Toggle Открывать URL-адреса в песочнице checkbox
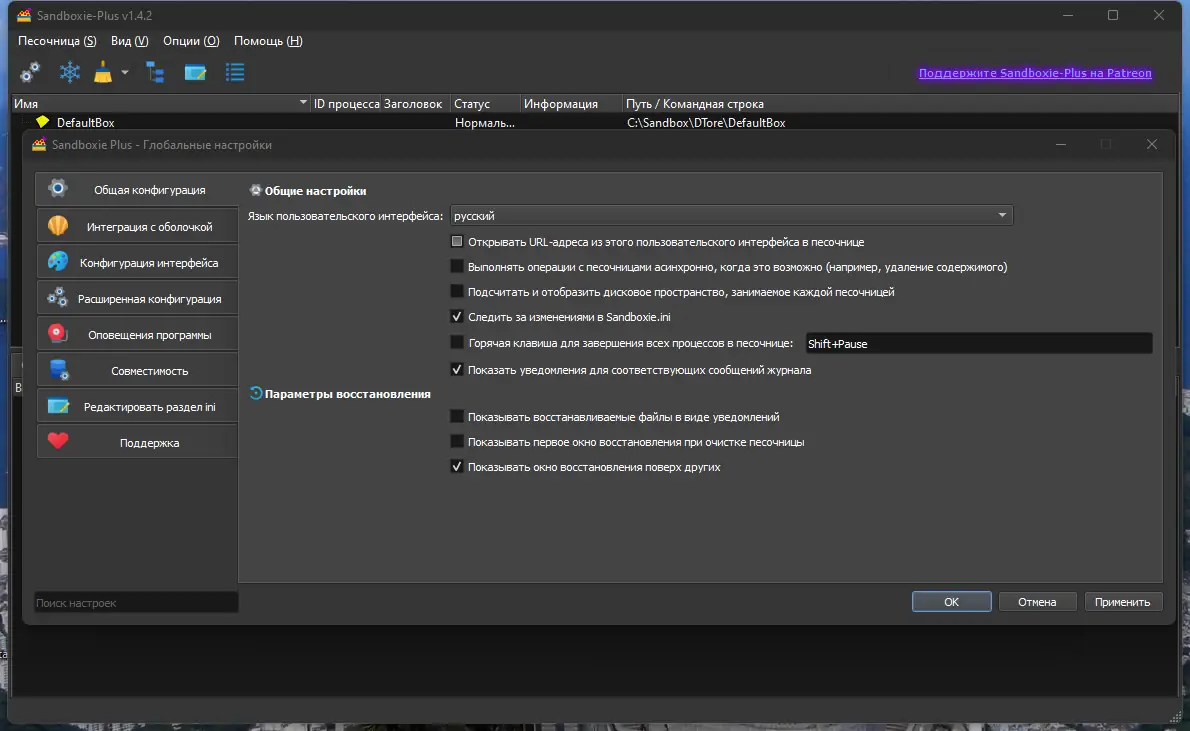This screenshot has width=1190, height=731. coord(457,241)
